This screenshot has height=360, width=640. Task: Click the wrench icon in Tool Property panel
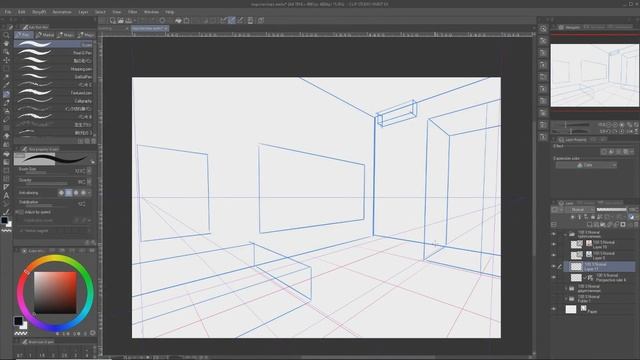click(x=93, y=242)
